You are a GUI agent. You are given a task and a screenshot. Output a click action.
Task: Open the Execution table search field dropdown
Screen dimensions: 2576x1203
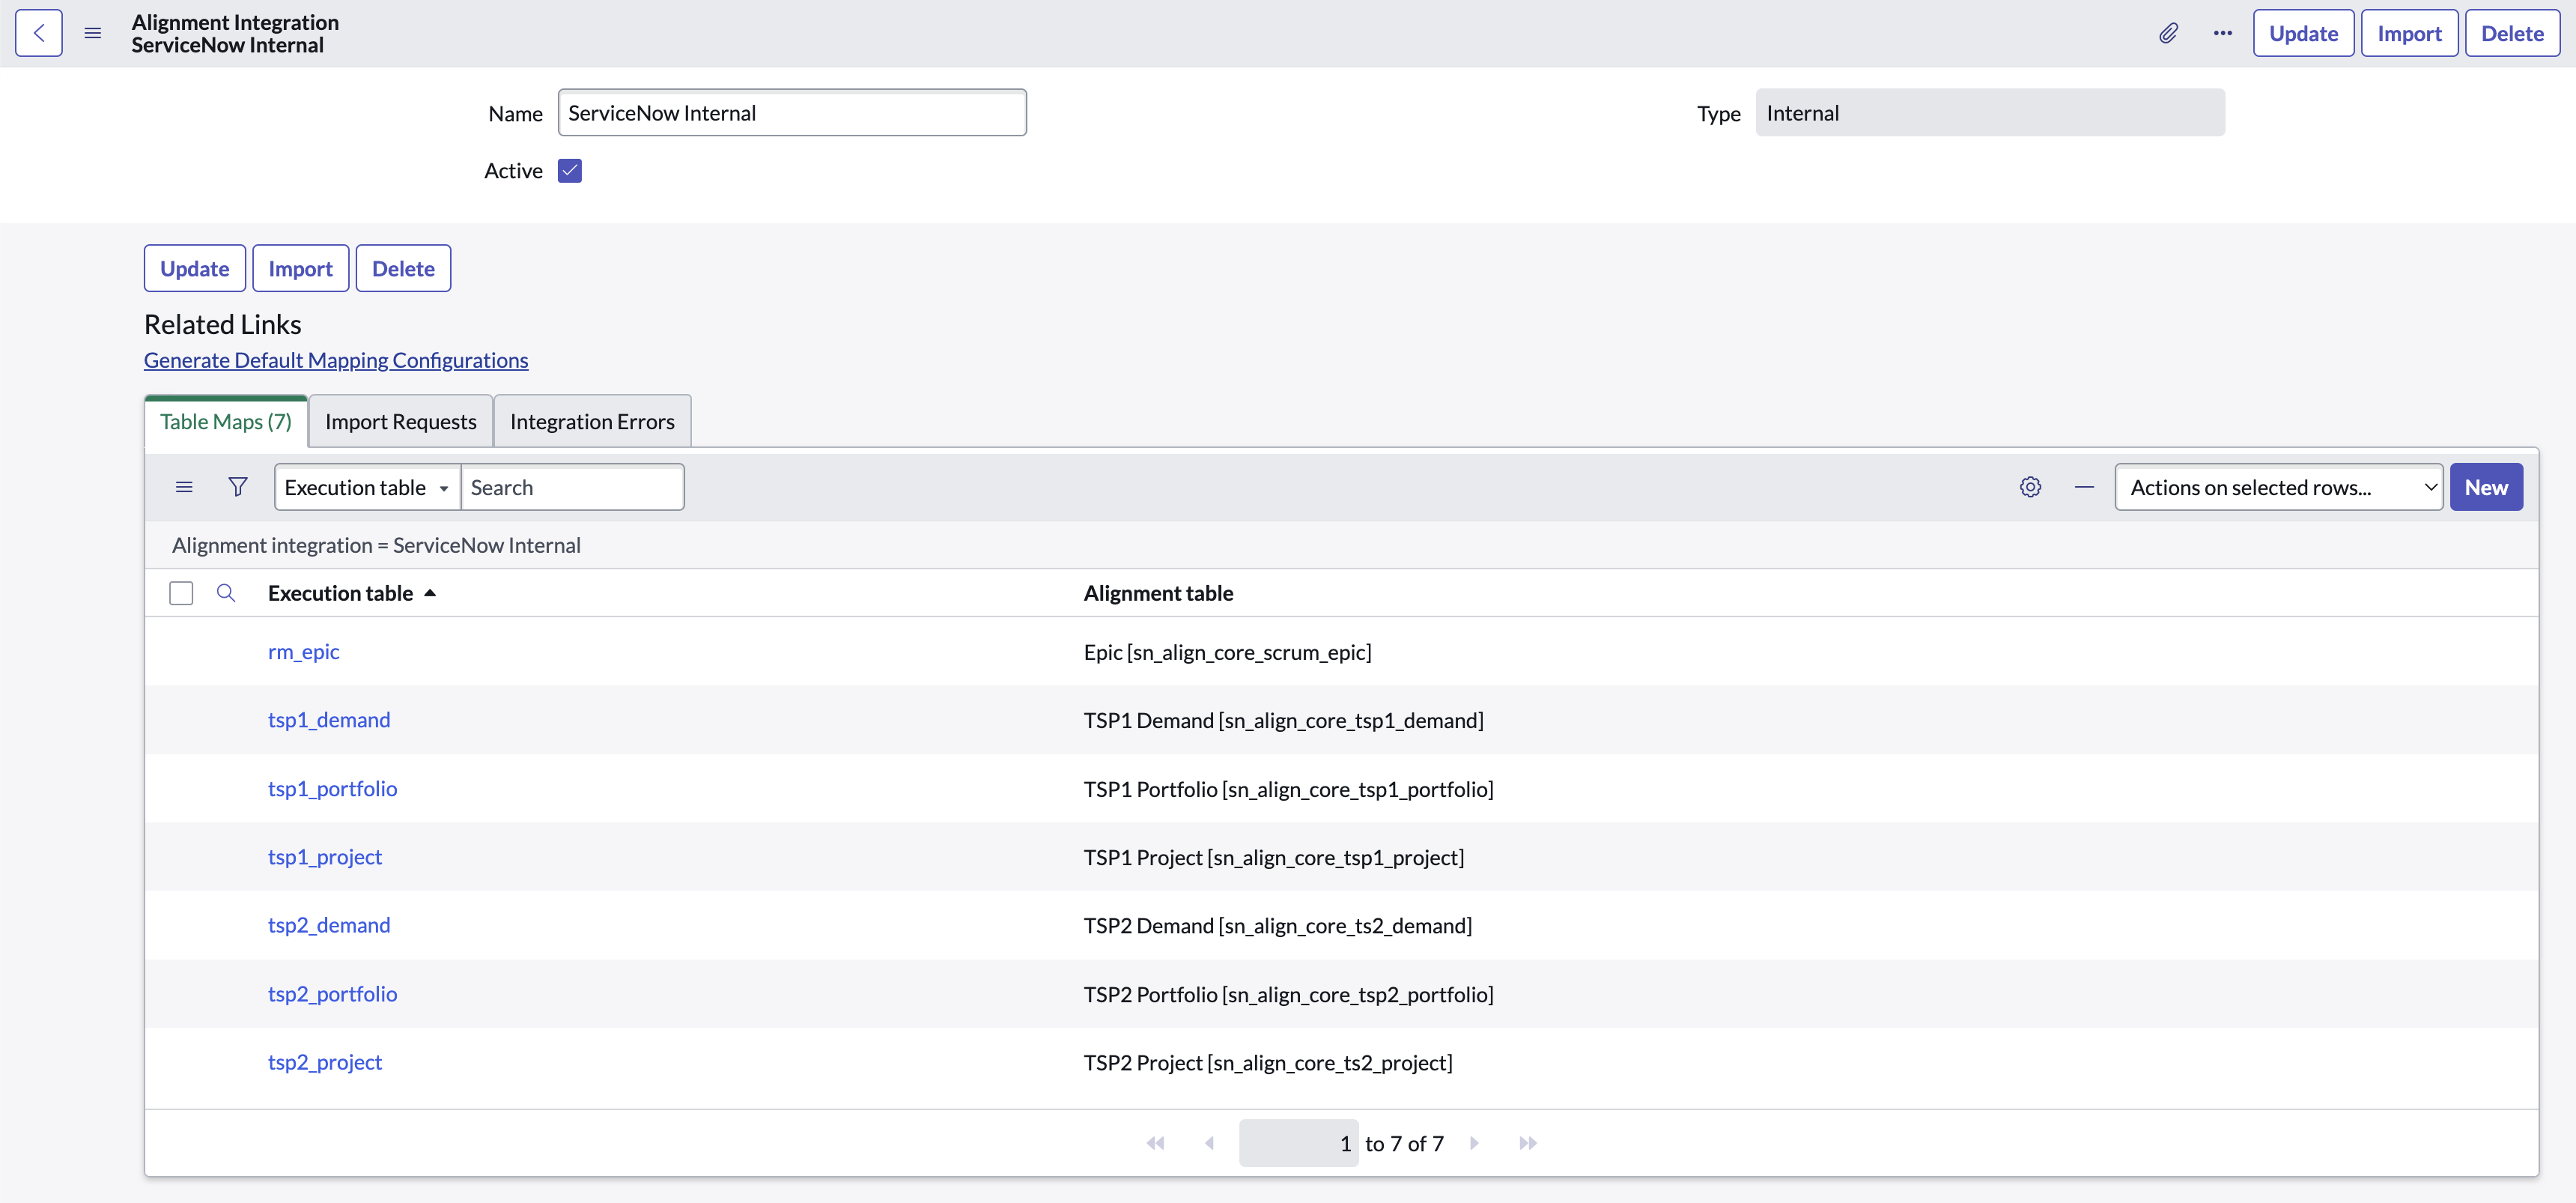(367, 487)
